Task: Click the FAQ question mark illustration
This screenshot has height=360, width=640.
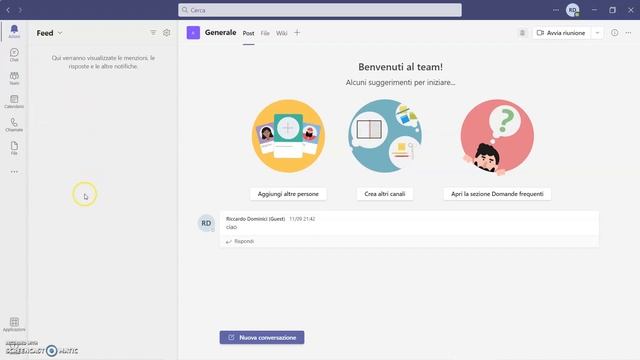Action: (497, 137)
